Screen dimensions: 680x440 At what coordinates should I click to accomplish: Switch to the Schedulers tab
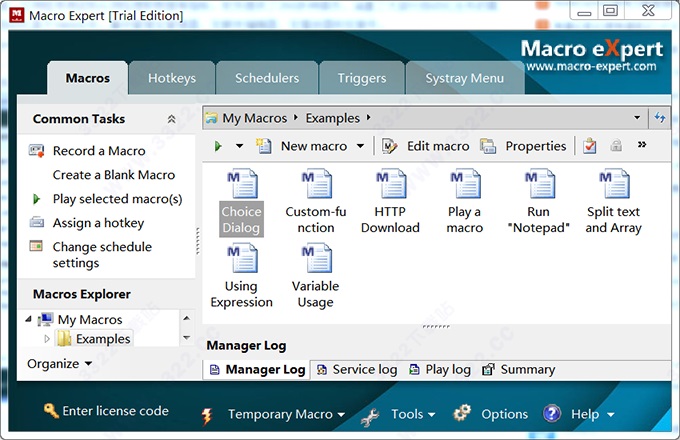coord(266,78)
